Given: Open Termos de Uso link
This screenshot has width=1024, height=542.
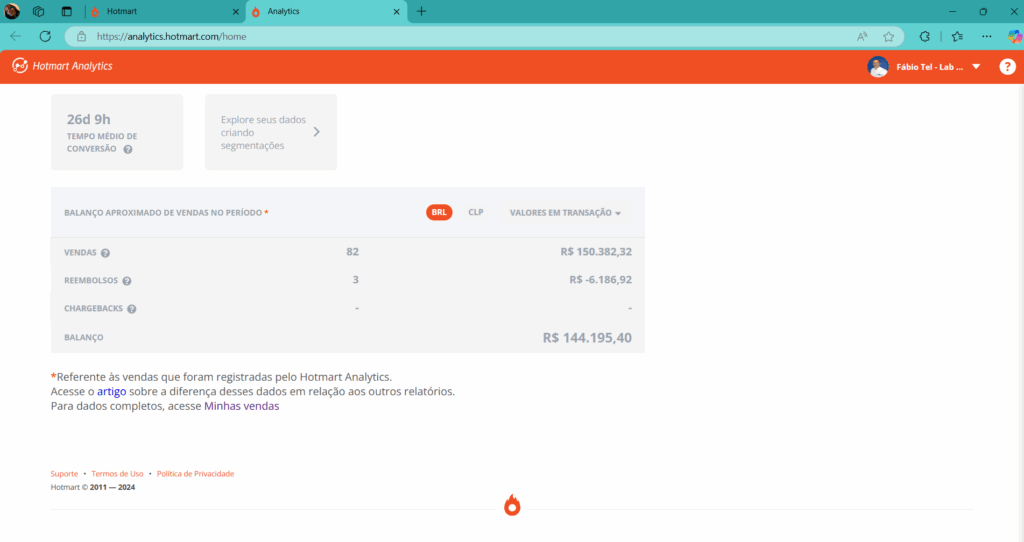Looking at the screenshot, I should (117, 473).
